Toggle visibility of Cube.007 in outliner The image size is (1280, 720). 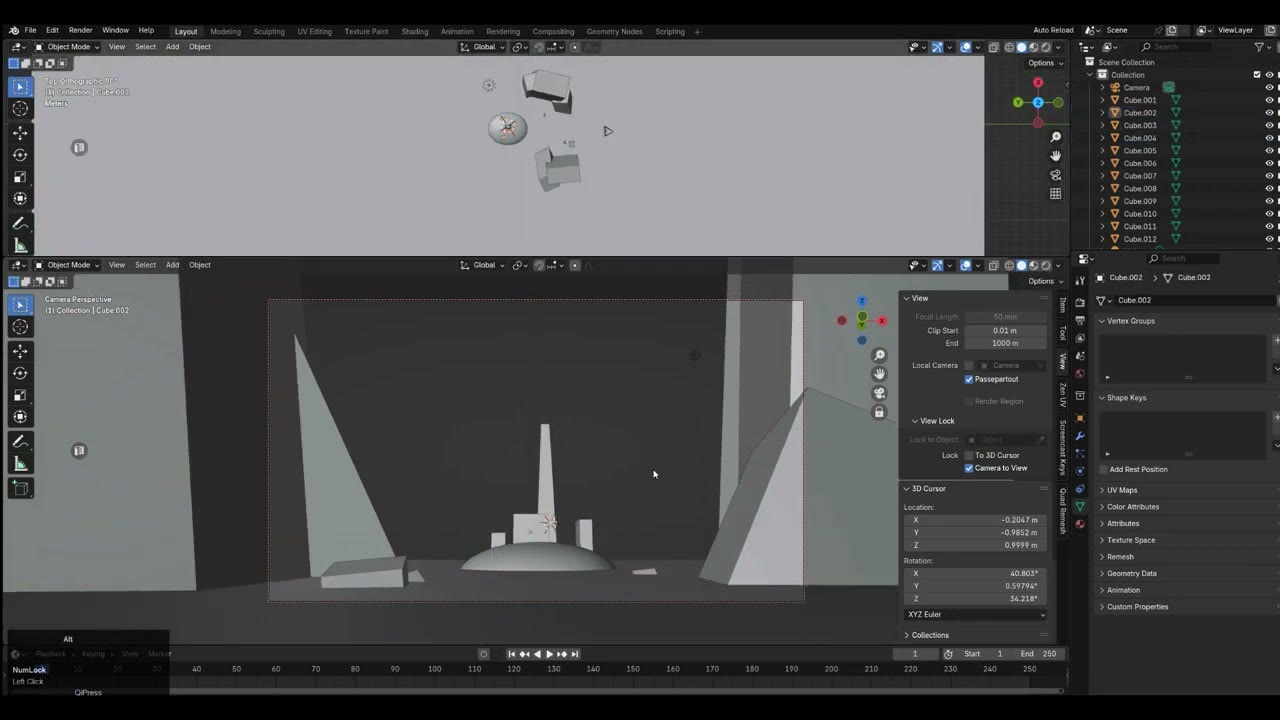click(1270, 176)
